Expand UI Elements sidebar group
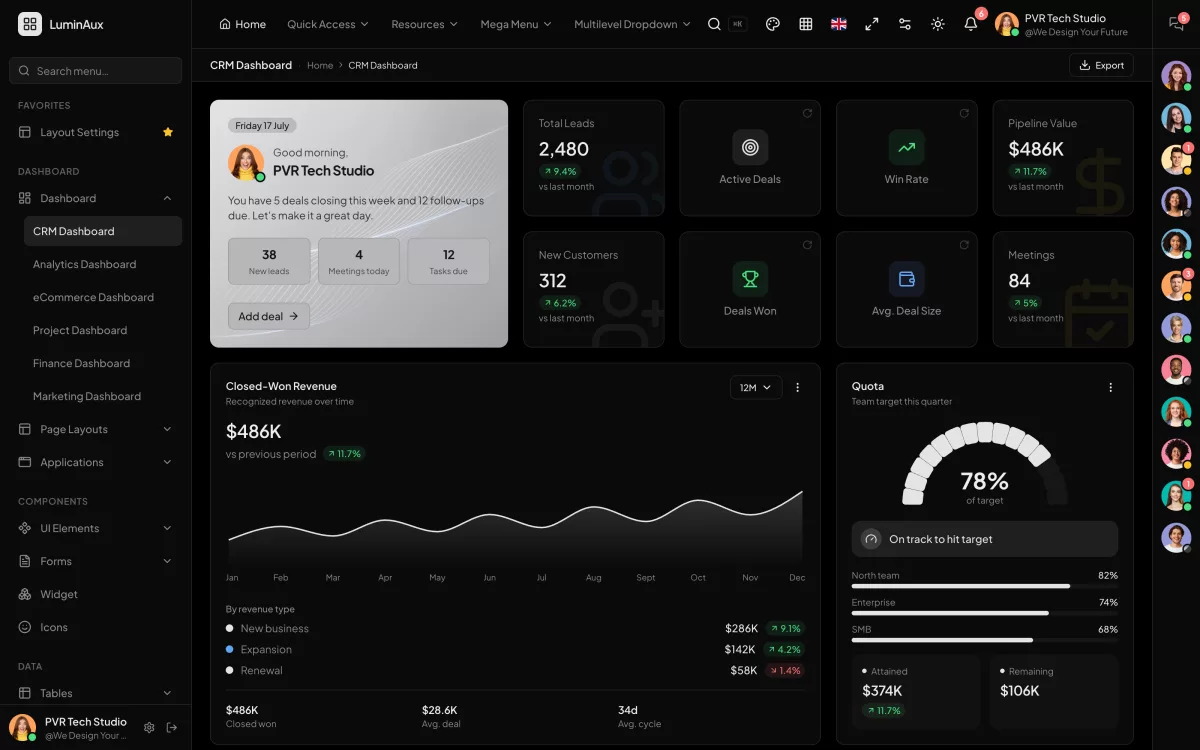The height and width of the screenshot is (750, 1200). (96, 528)
